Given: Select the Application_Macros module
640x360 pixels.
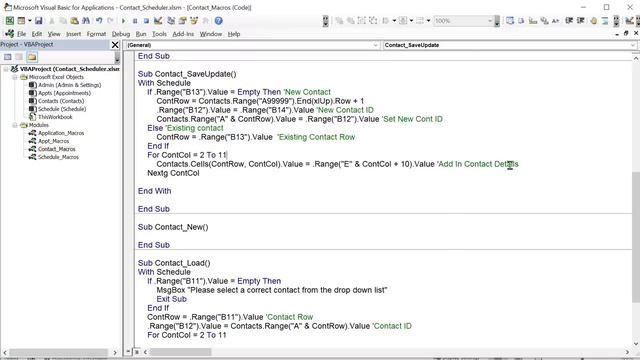Looking at the screenshot, I should pos(61,133).
